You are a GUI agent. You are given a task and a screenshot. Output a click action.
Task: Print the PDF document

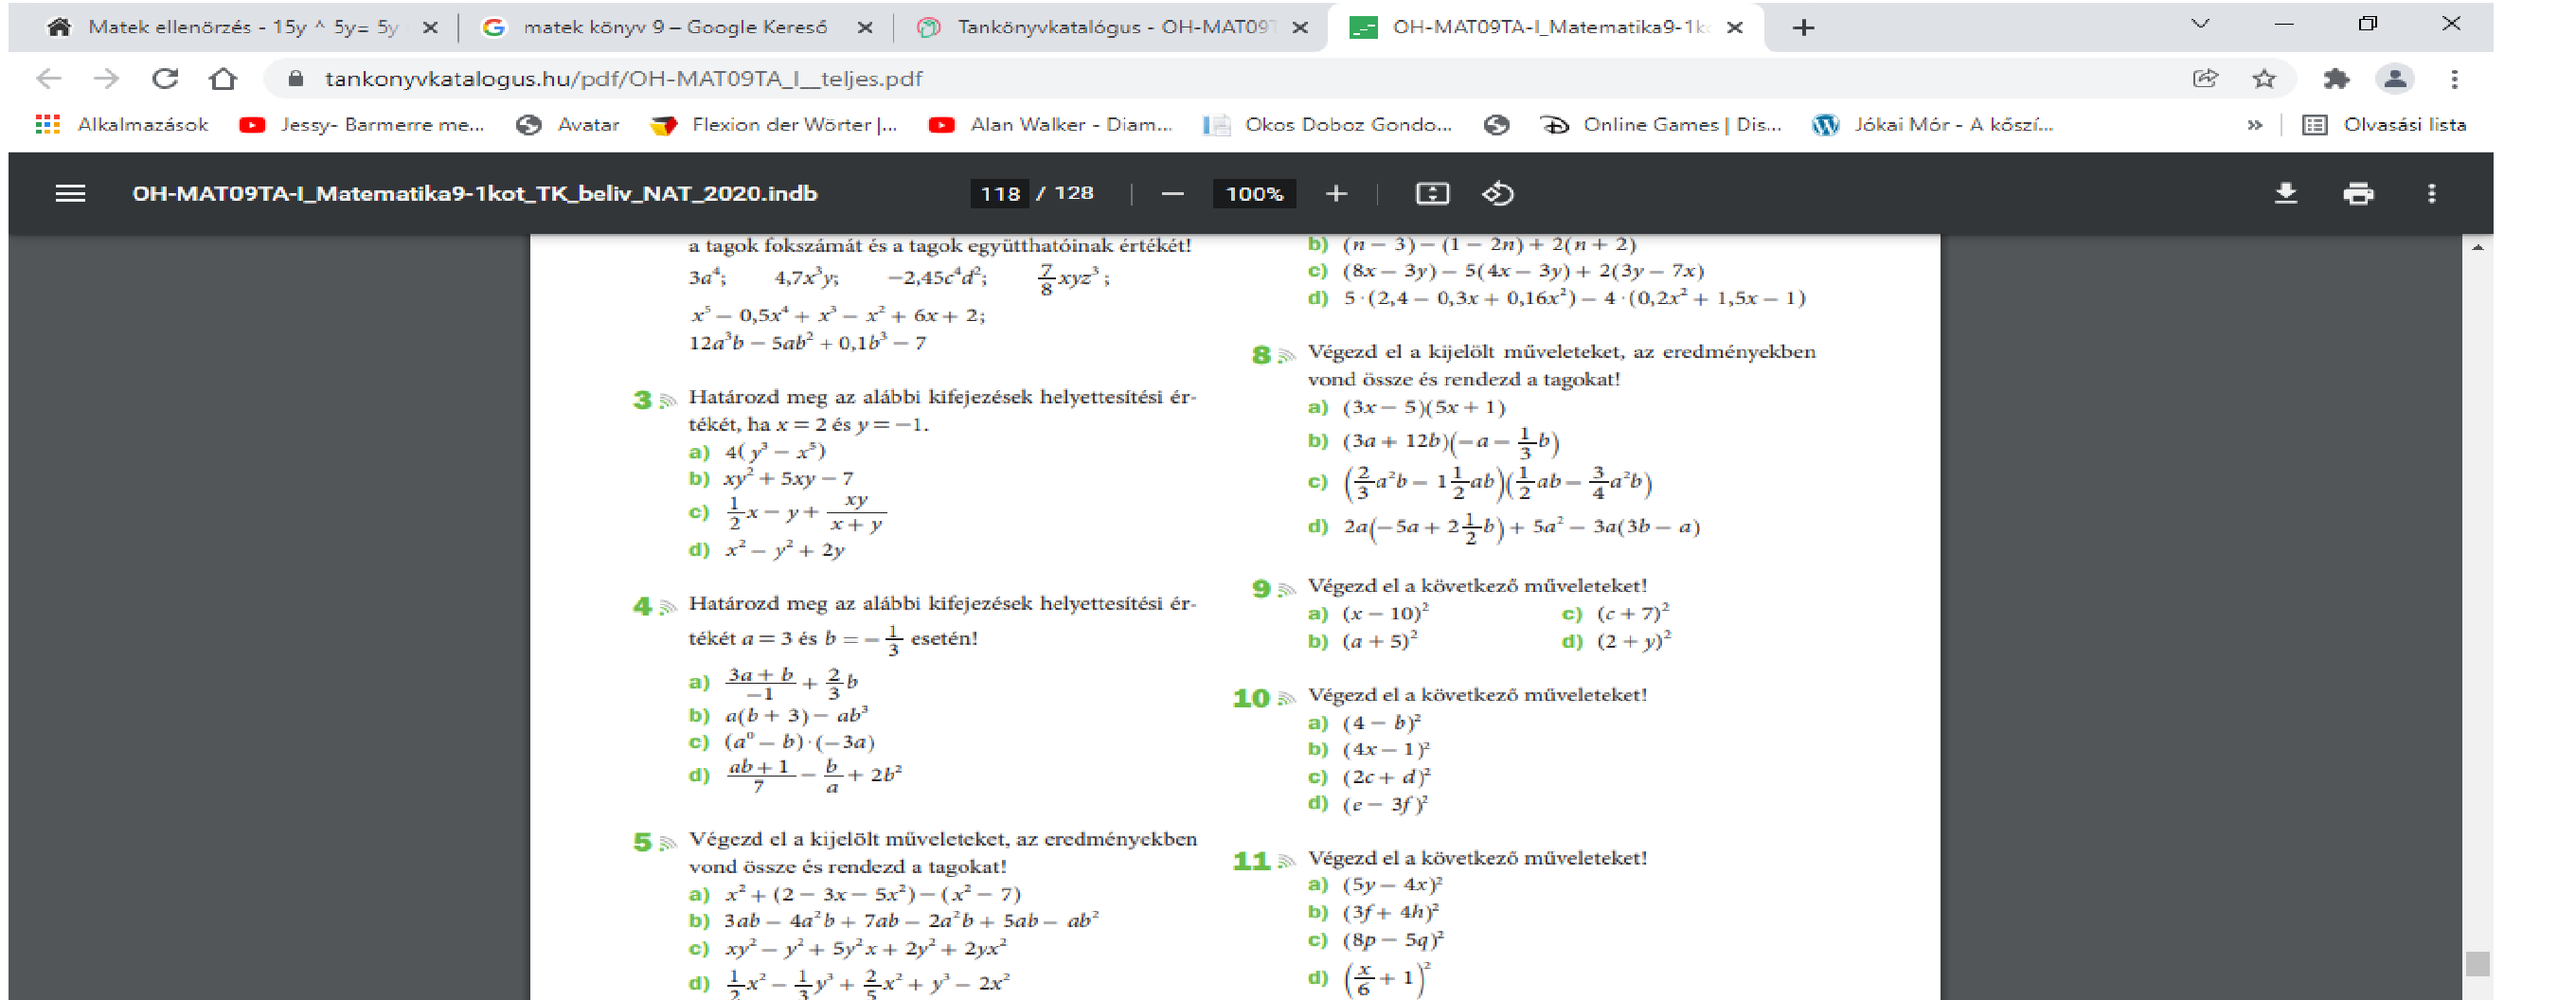point(2358,194)
